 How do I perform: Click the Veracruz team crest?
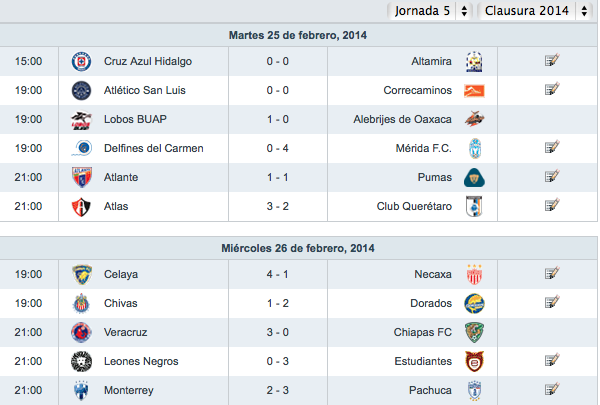pos(81,332)
